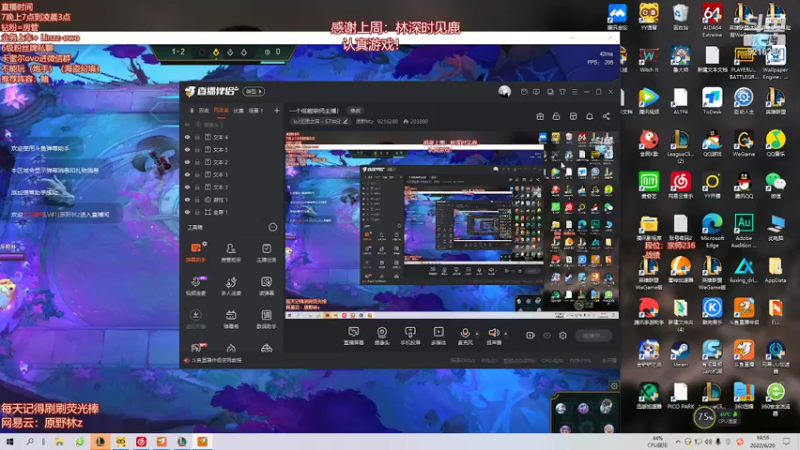The height and width of the screenshot is (450, 800).
Task: Open WeGame desktop shortcut
Action: [743, 143]
